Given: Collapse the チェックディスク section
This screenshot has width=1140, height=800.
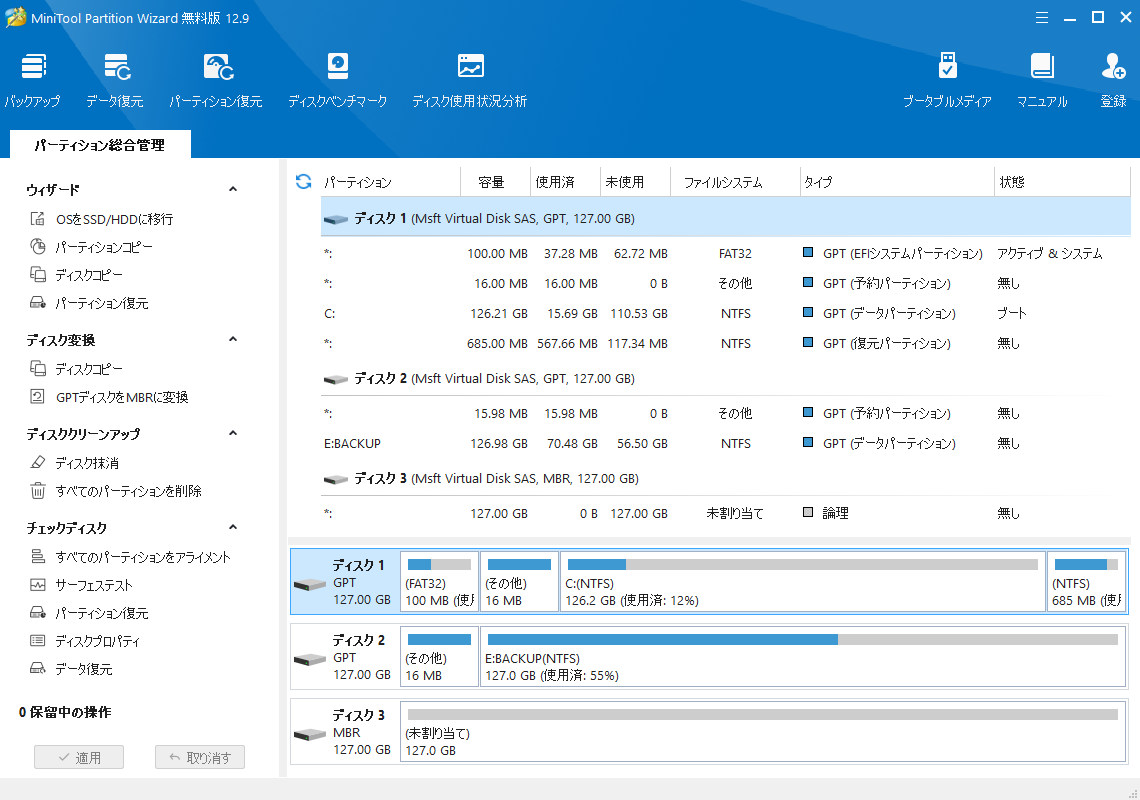Looking at the screenshot, I should point(233,527).
